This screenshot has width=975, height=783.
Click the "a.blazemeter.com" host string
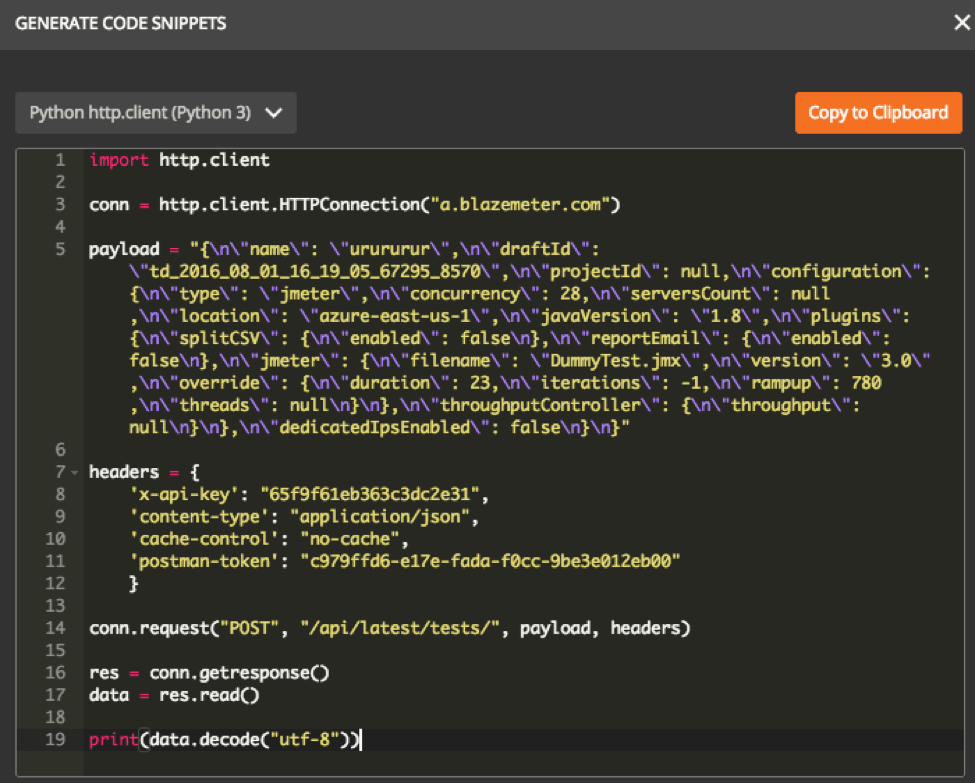point(520,205)
